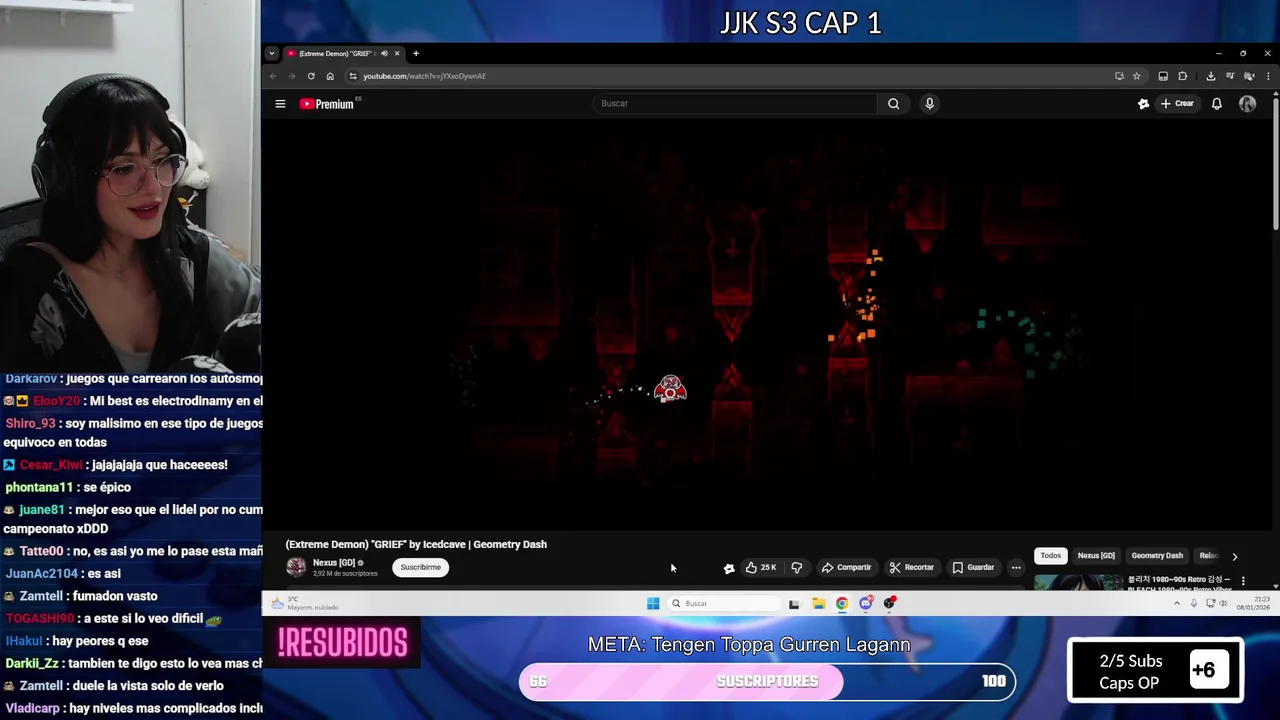Go back in Chrome navigation
Screen dimensions: 1280x720
(273, 76)
